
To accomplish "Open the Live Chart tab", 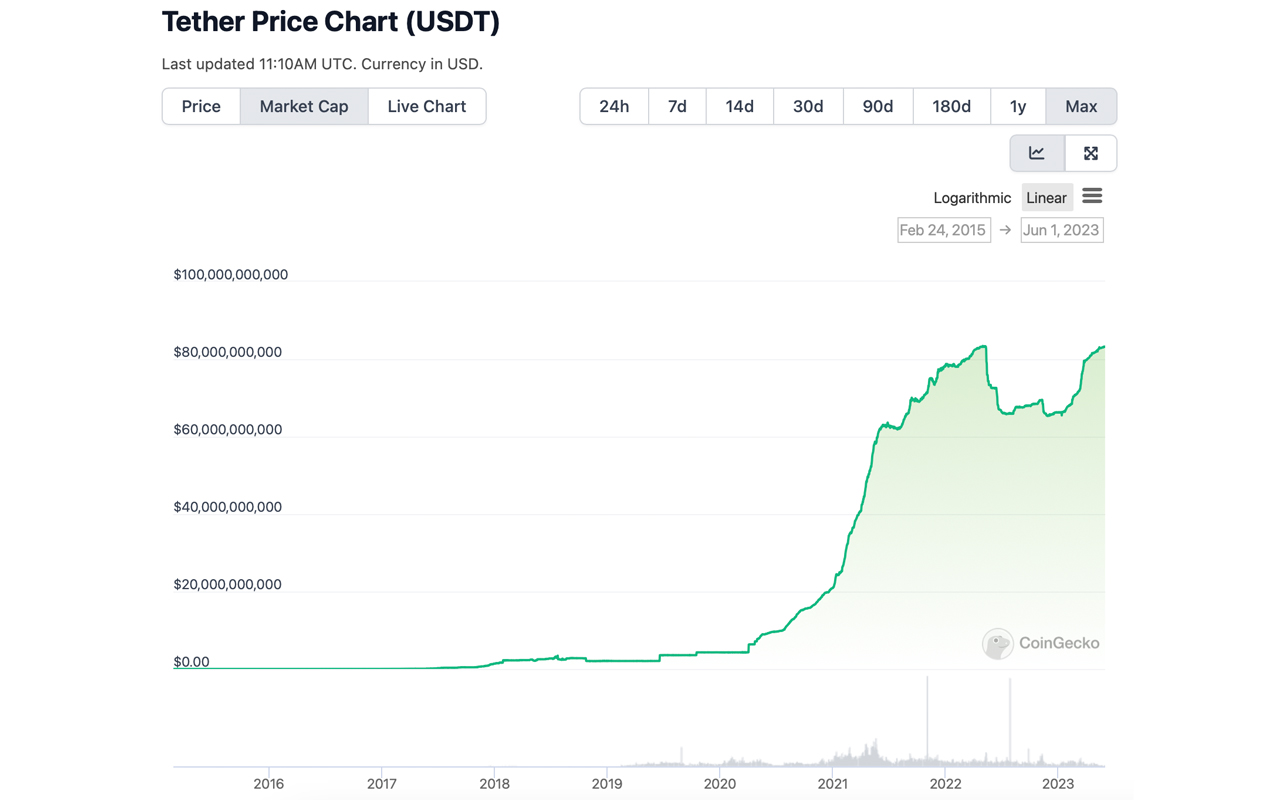I will click(x=427, y=106).
